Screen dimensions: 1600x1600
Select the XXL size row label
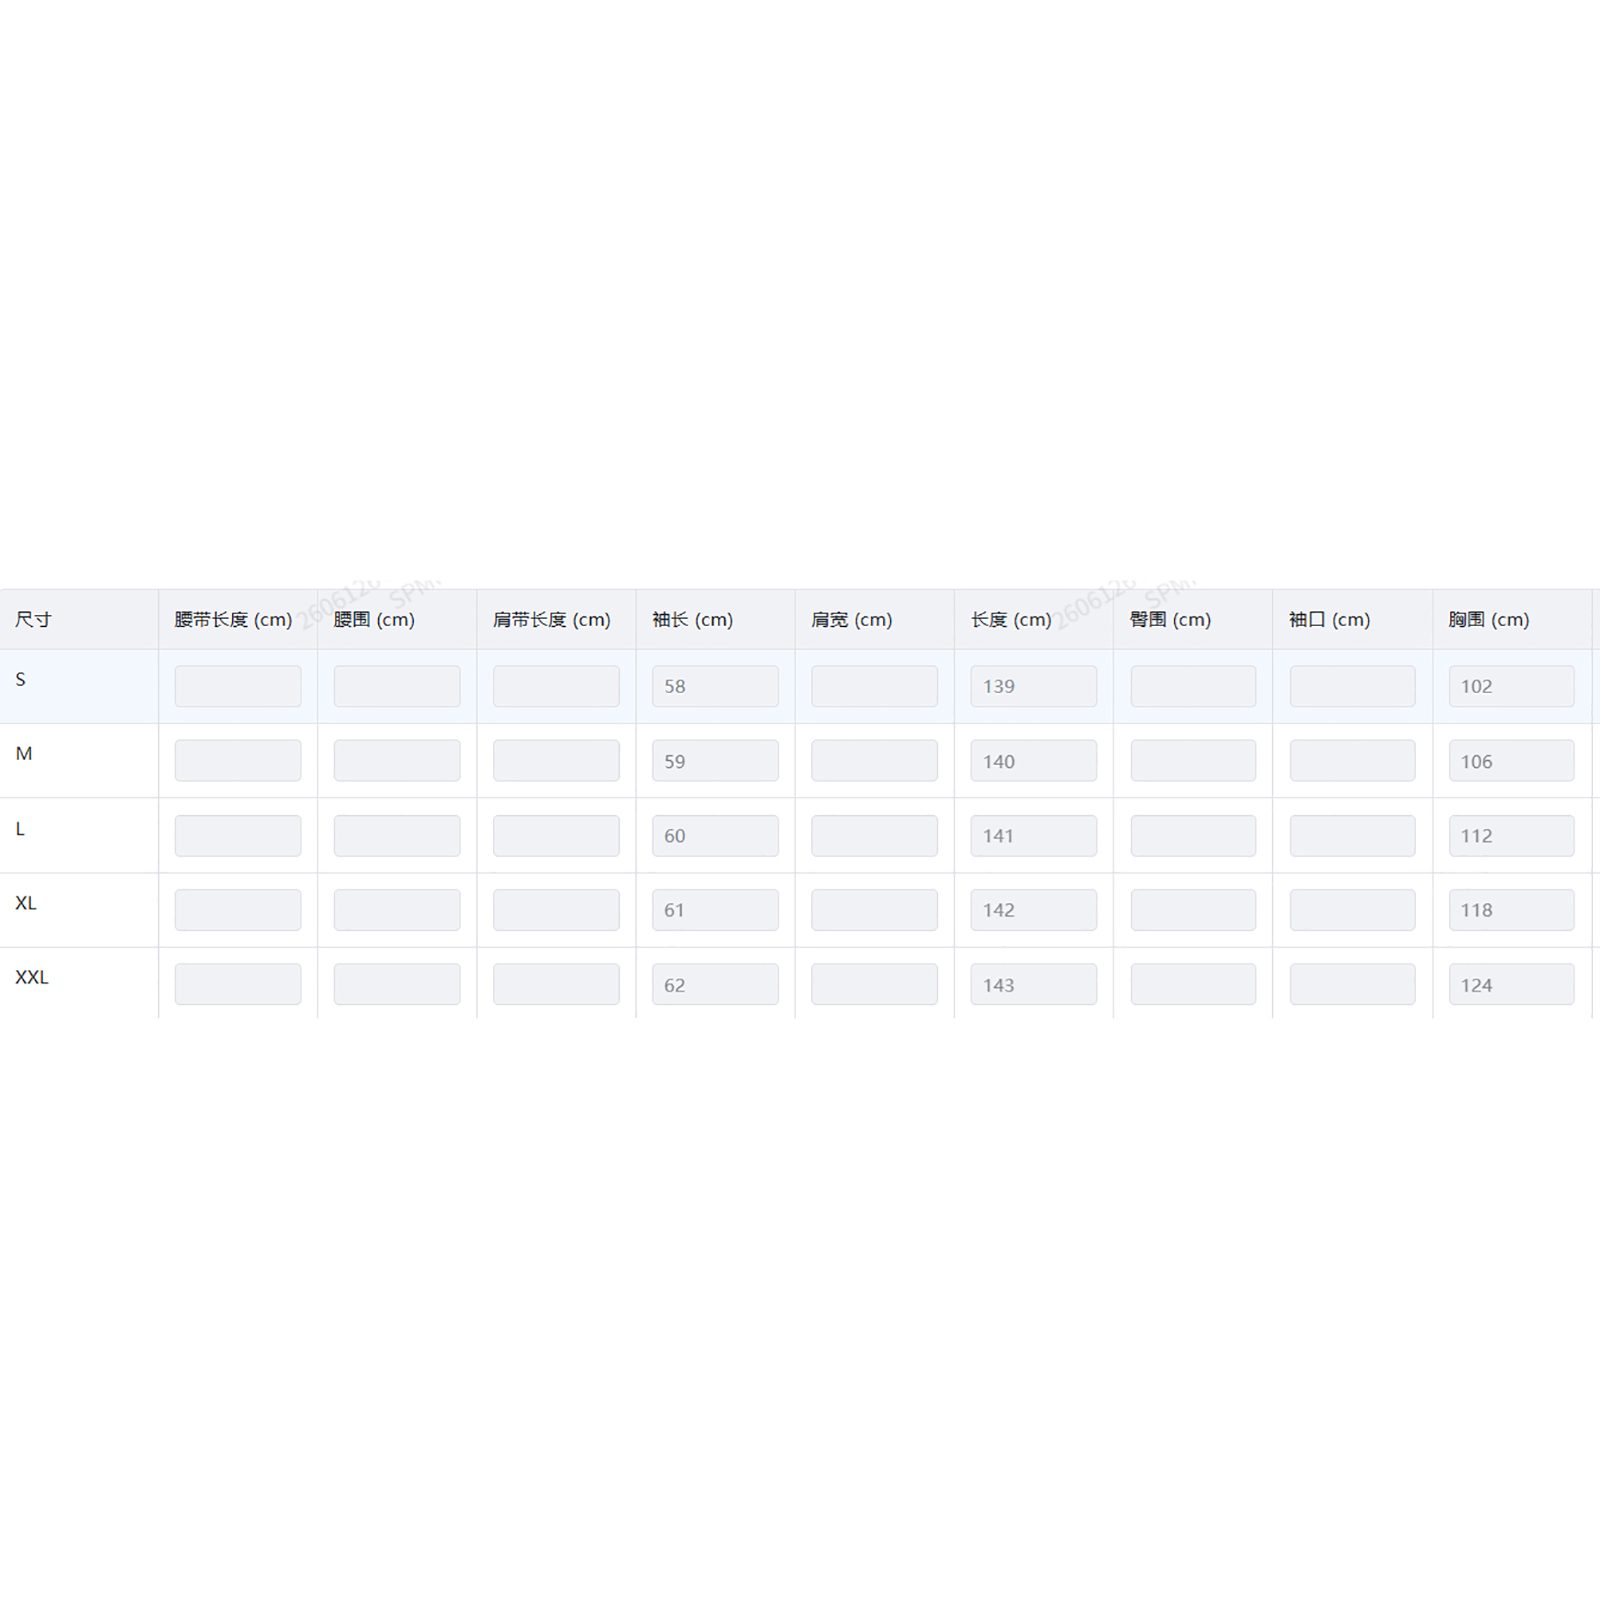[x=32, y=977]
